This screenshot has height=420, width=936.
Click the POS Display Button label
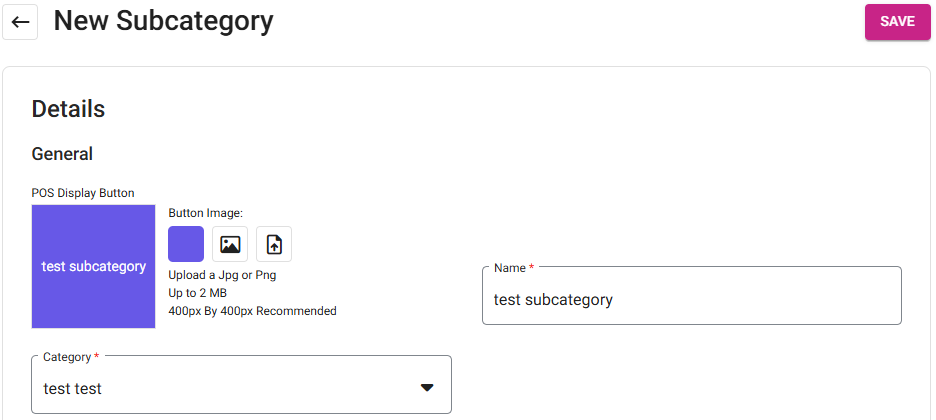[x=83, y=193]
